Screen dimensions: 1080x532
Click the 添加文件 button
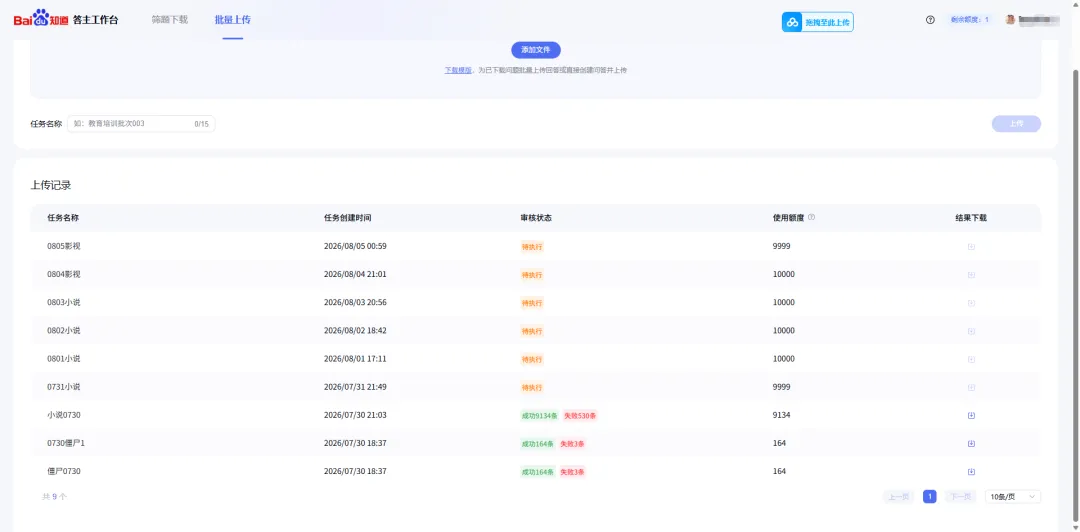[536, 50]
